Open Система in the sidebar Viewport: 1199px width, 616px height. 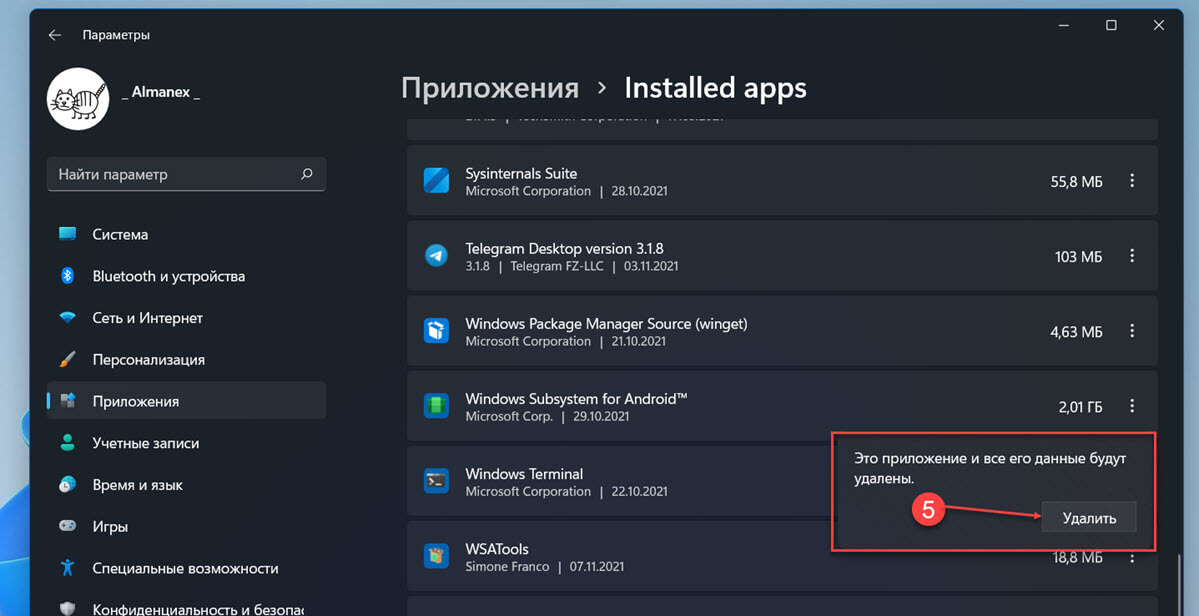(x=187, y=235)
